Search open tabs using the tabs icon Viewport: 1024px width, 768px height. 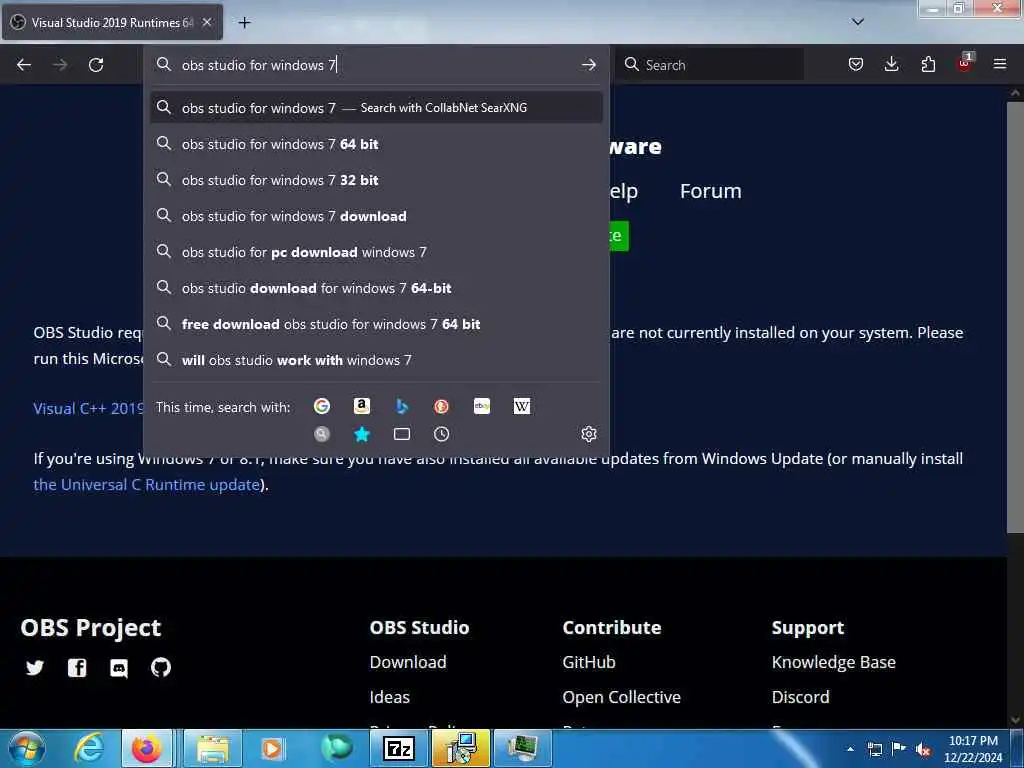402,434
